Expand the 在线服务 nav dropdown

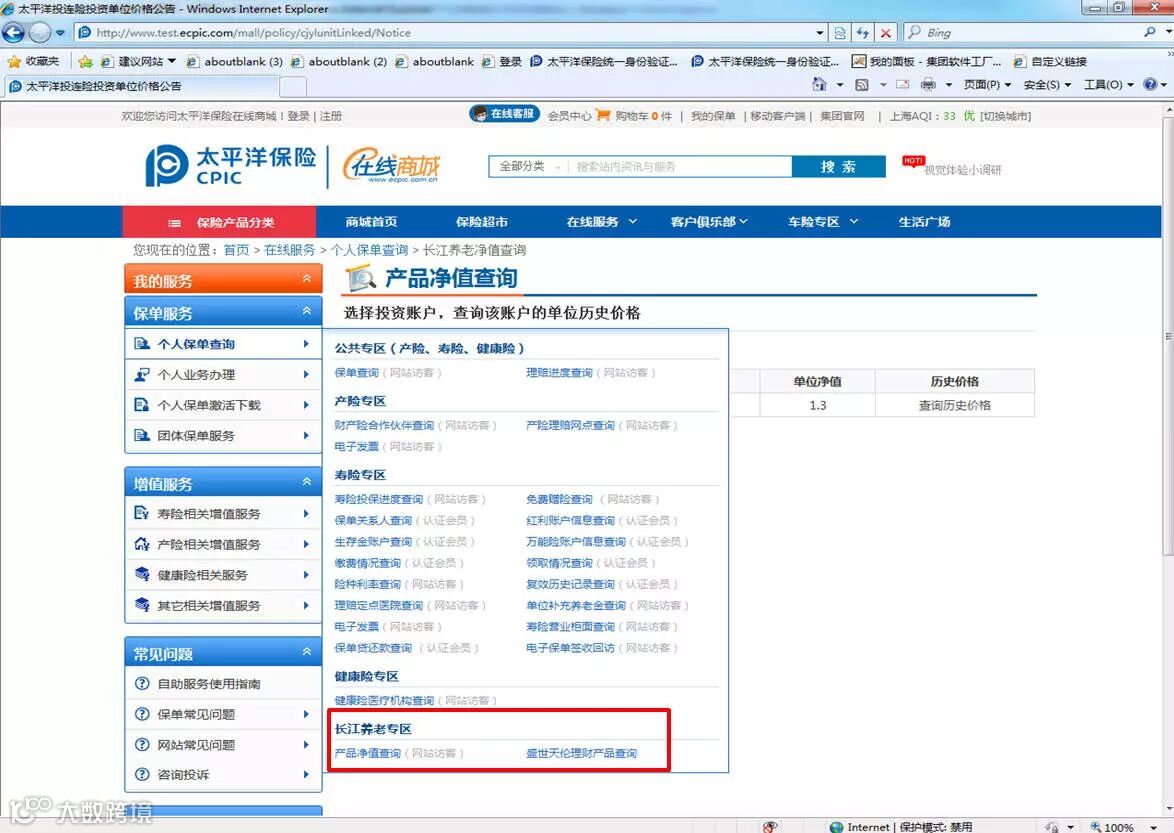(633, 222)
